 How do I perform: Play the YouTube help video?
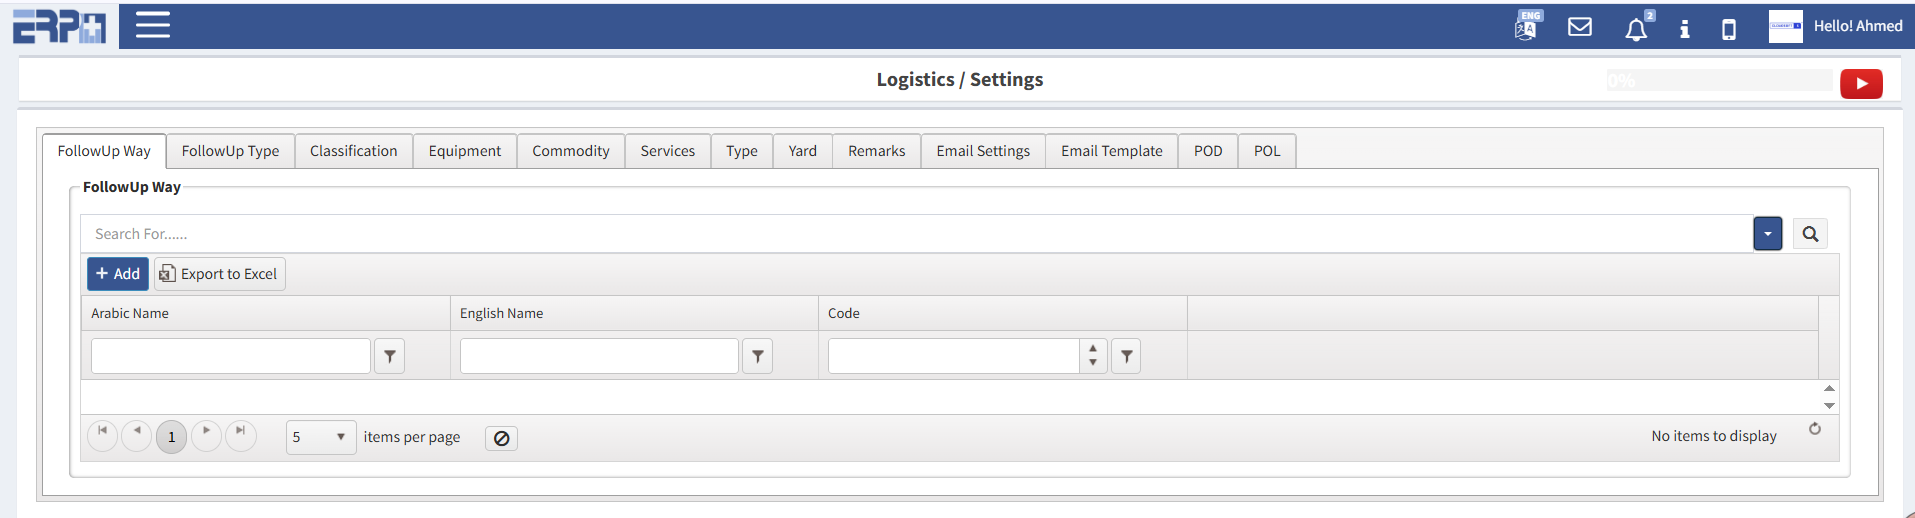(x=1861, y=84)
